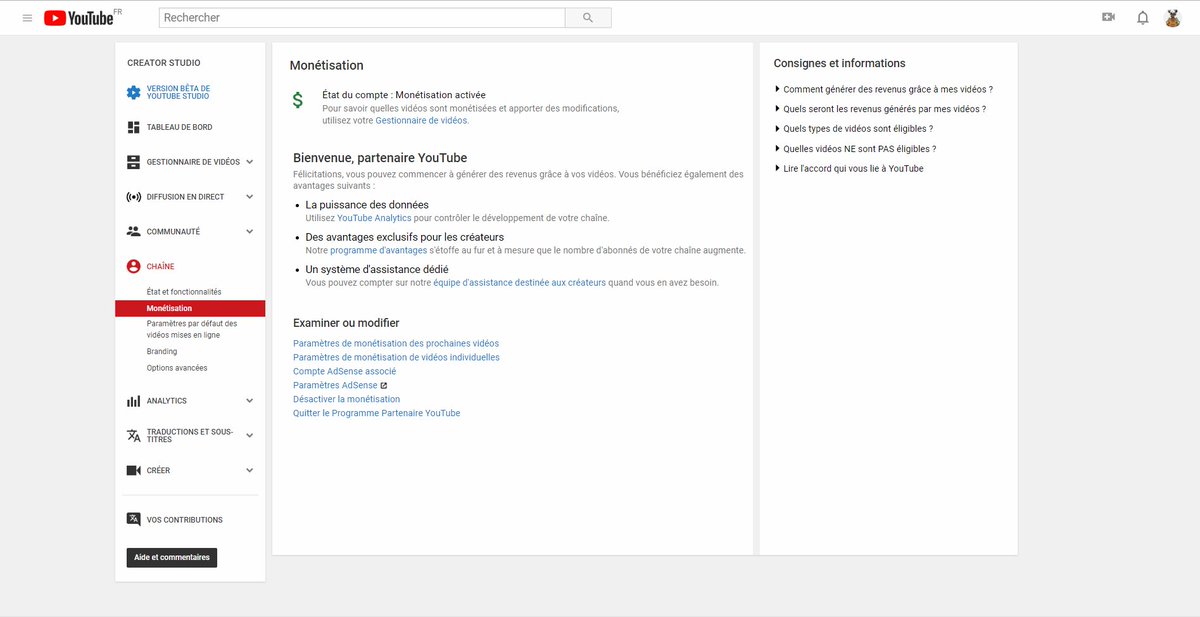Open Options avancées submenu item
The width and height of the screenshot is (1200, 617).
point(177,368)
